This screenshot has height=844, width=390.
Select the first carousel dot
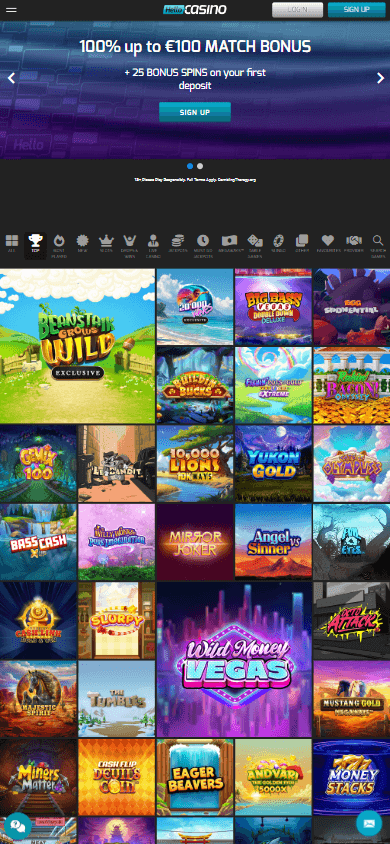point(190,166)
